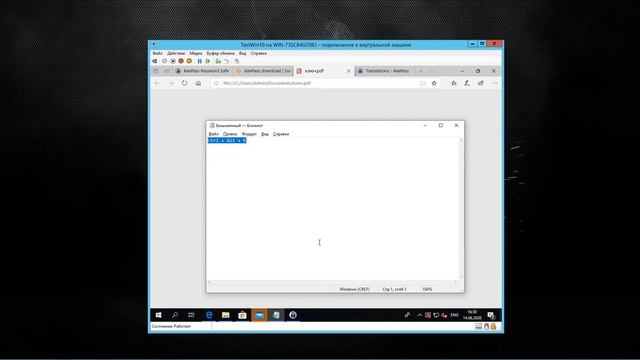Screen dimensions: 640x360
Task: Click the Revert arrow icon in Hyper-V toolbar
Action: 227,61
